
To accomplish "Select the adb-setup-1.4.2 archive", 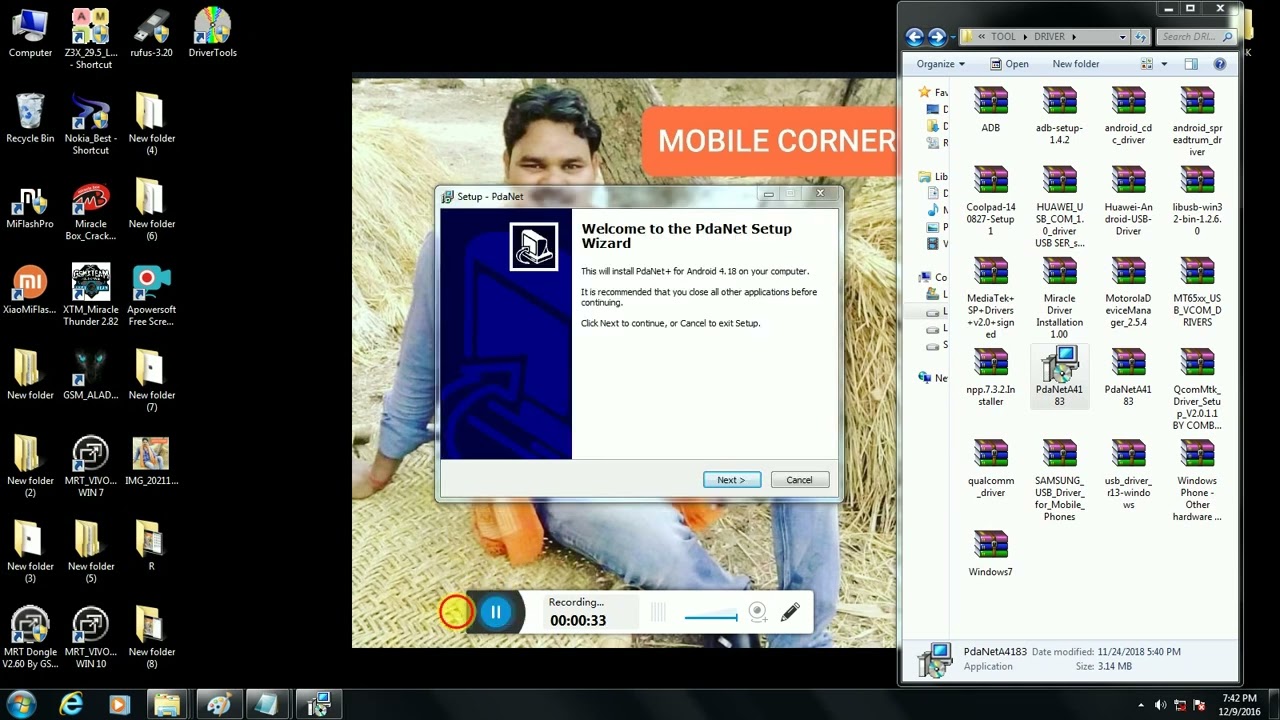I will (1060, 115).
